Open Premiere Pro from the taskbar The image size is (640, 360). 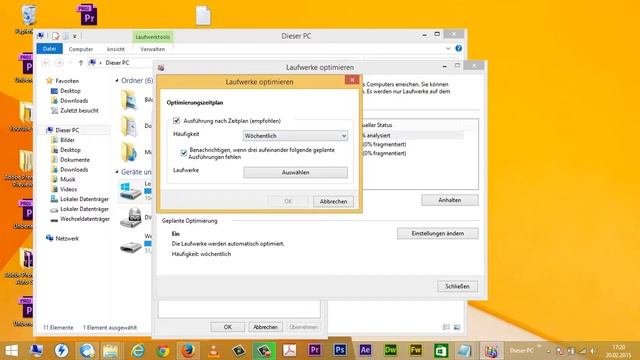[x=315, y=351]
